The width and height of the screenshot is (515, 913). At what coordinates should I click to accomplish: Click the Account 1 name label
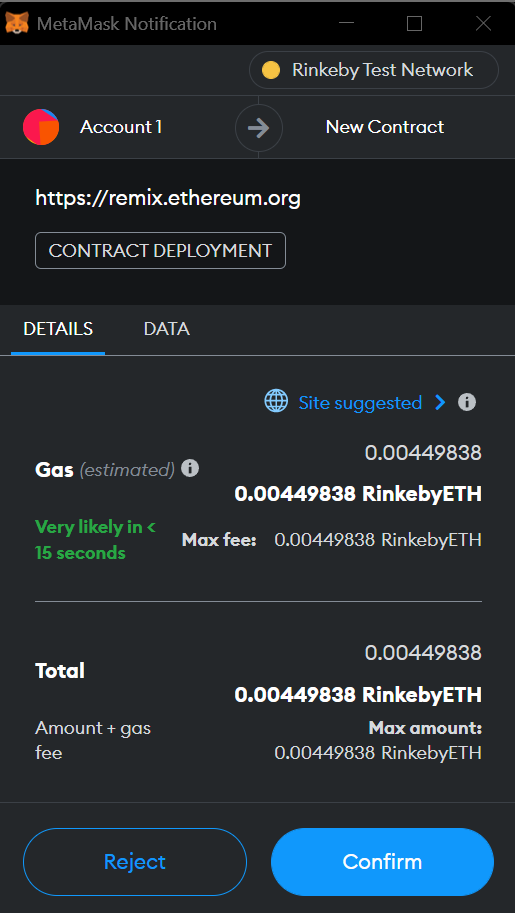coord(121,127)
